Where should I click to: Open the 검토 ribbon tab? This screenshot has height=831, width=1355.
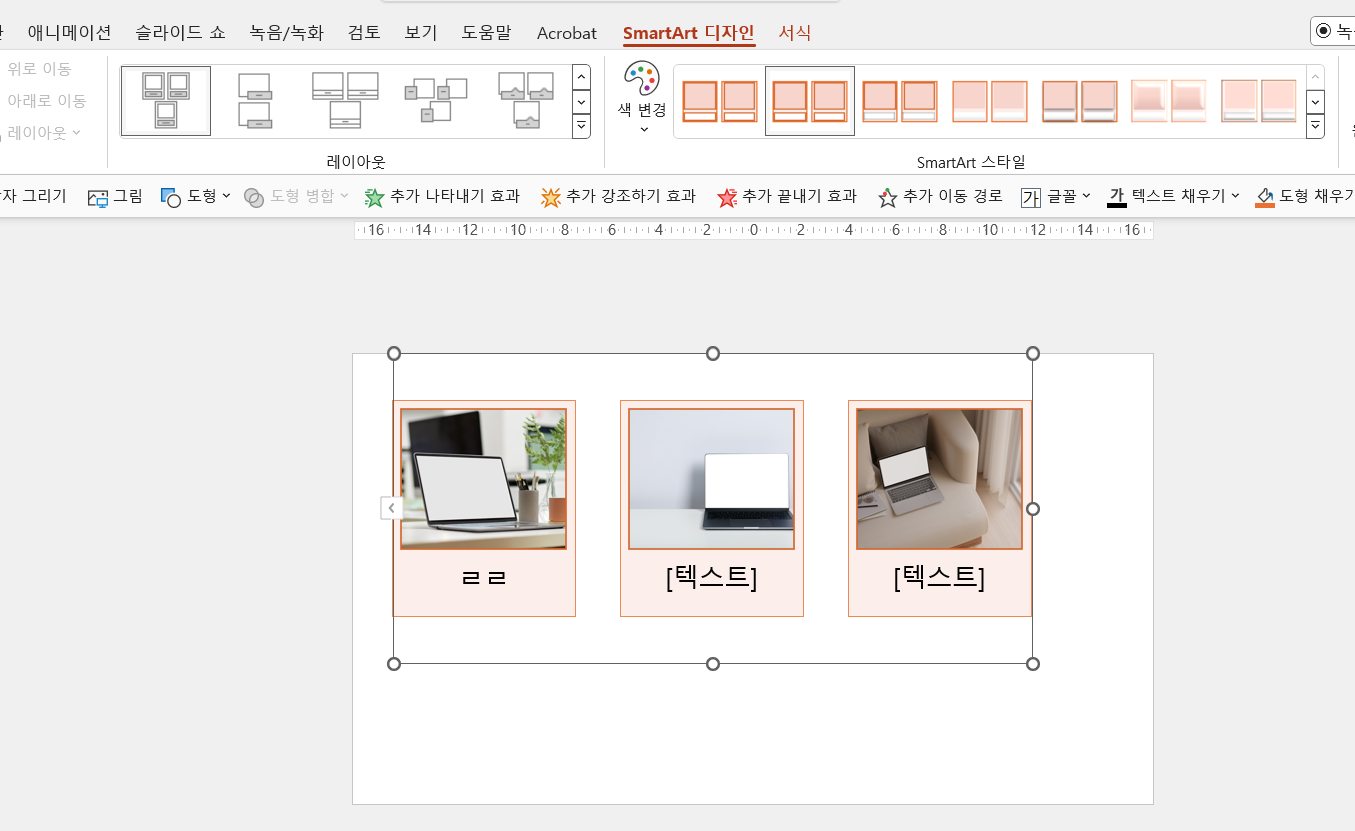[364, 32]
